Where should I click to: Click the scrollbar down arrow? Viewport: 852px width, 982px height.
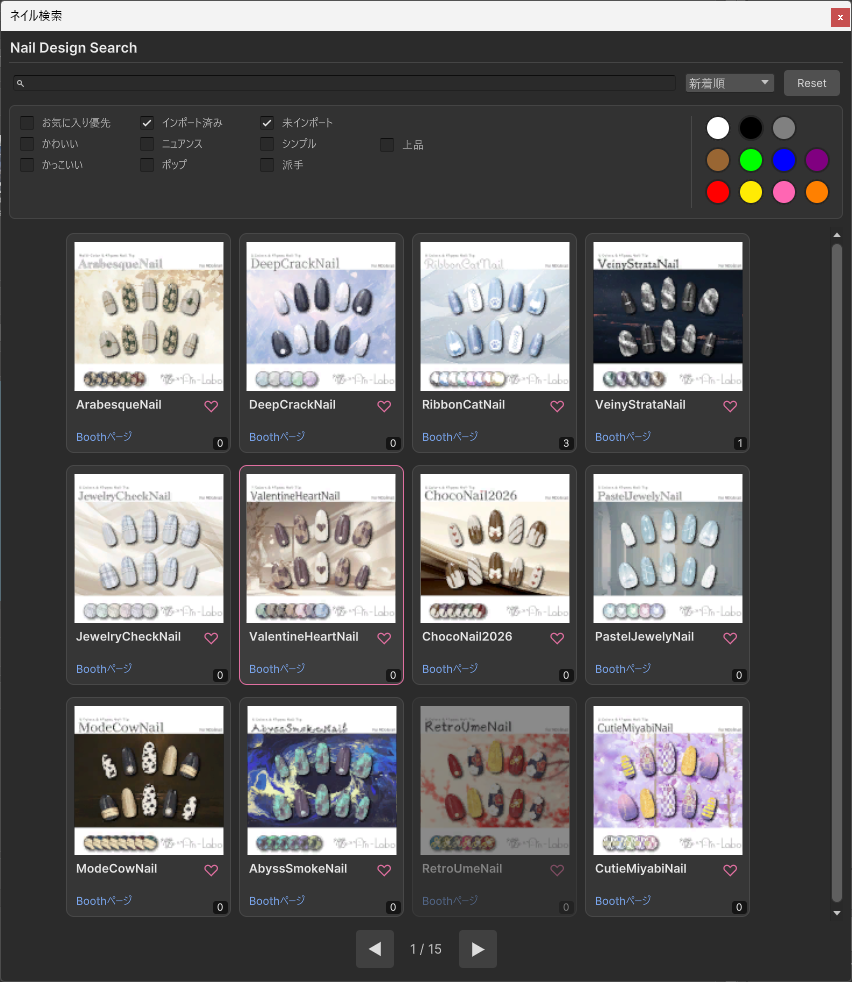coord(837,912)
